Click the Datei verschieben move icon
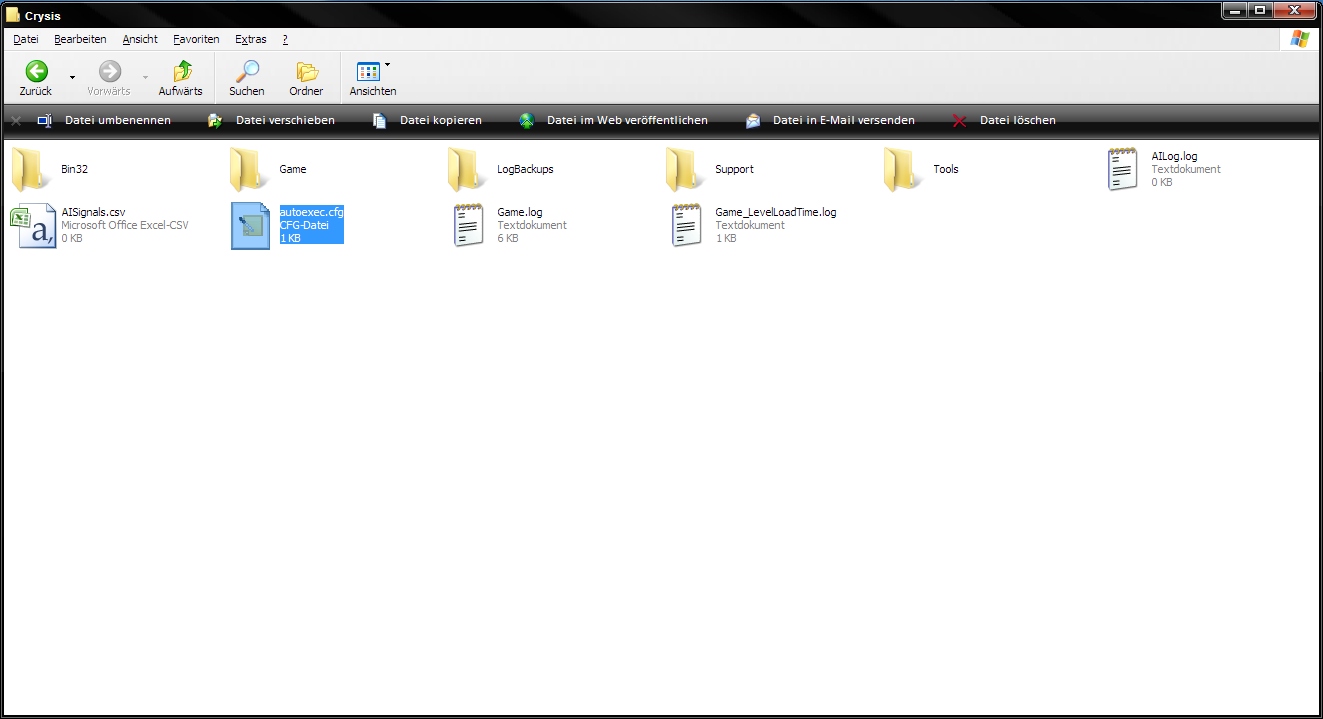The image size is (1323, 719). [x=215, y=120]
